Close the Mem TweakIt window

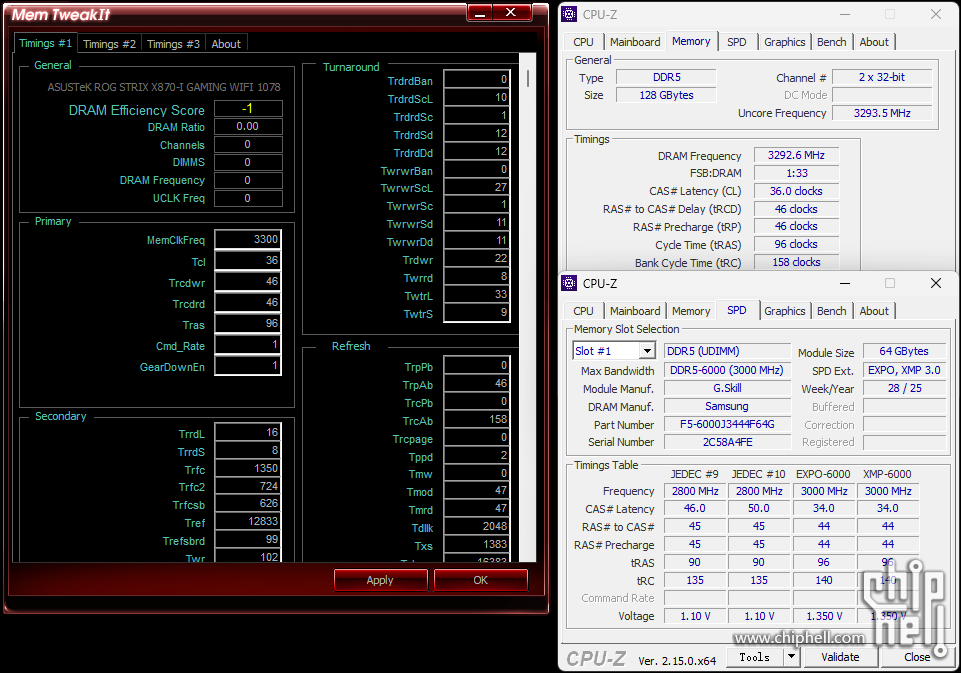(x=510, y=12)
